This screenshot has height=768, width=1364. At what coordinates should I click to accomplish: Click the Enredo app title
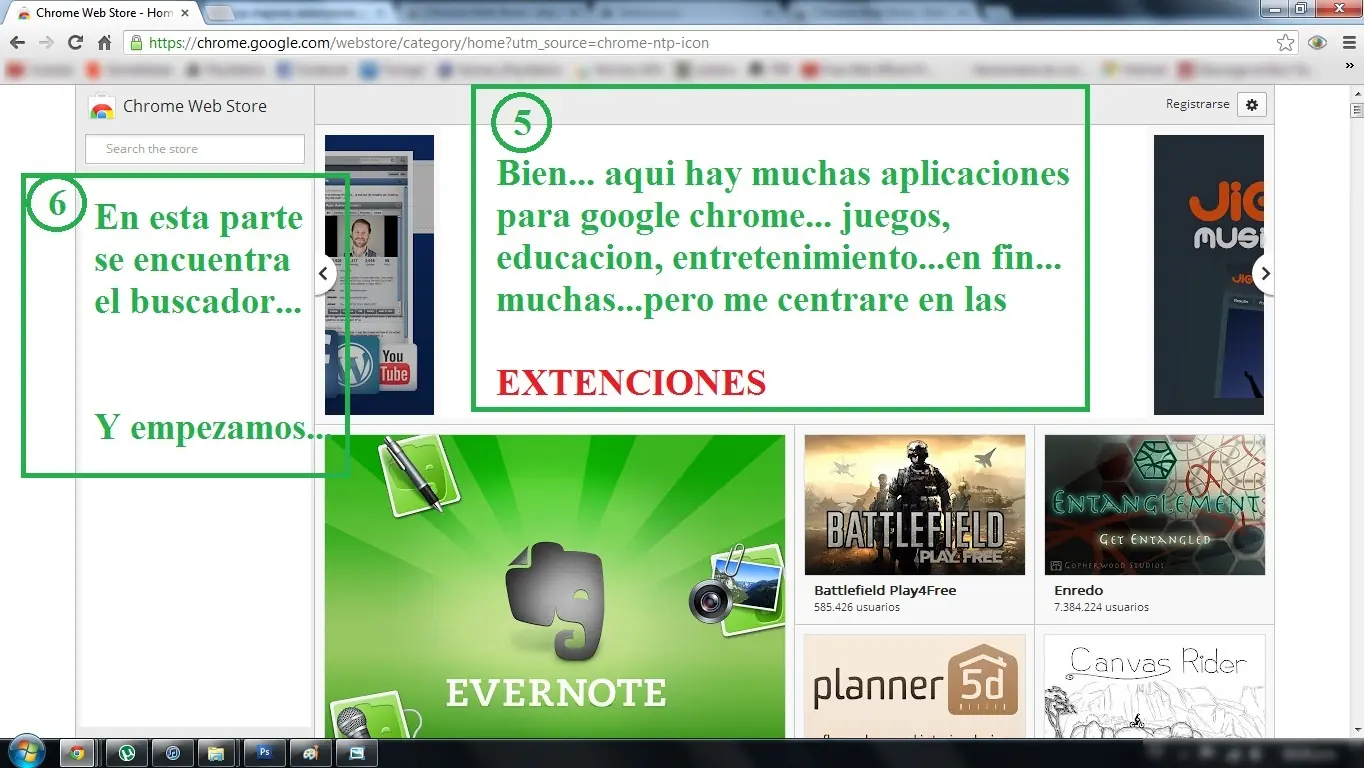(x=1079, y=590)
